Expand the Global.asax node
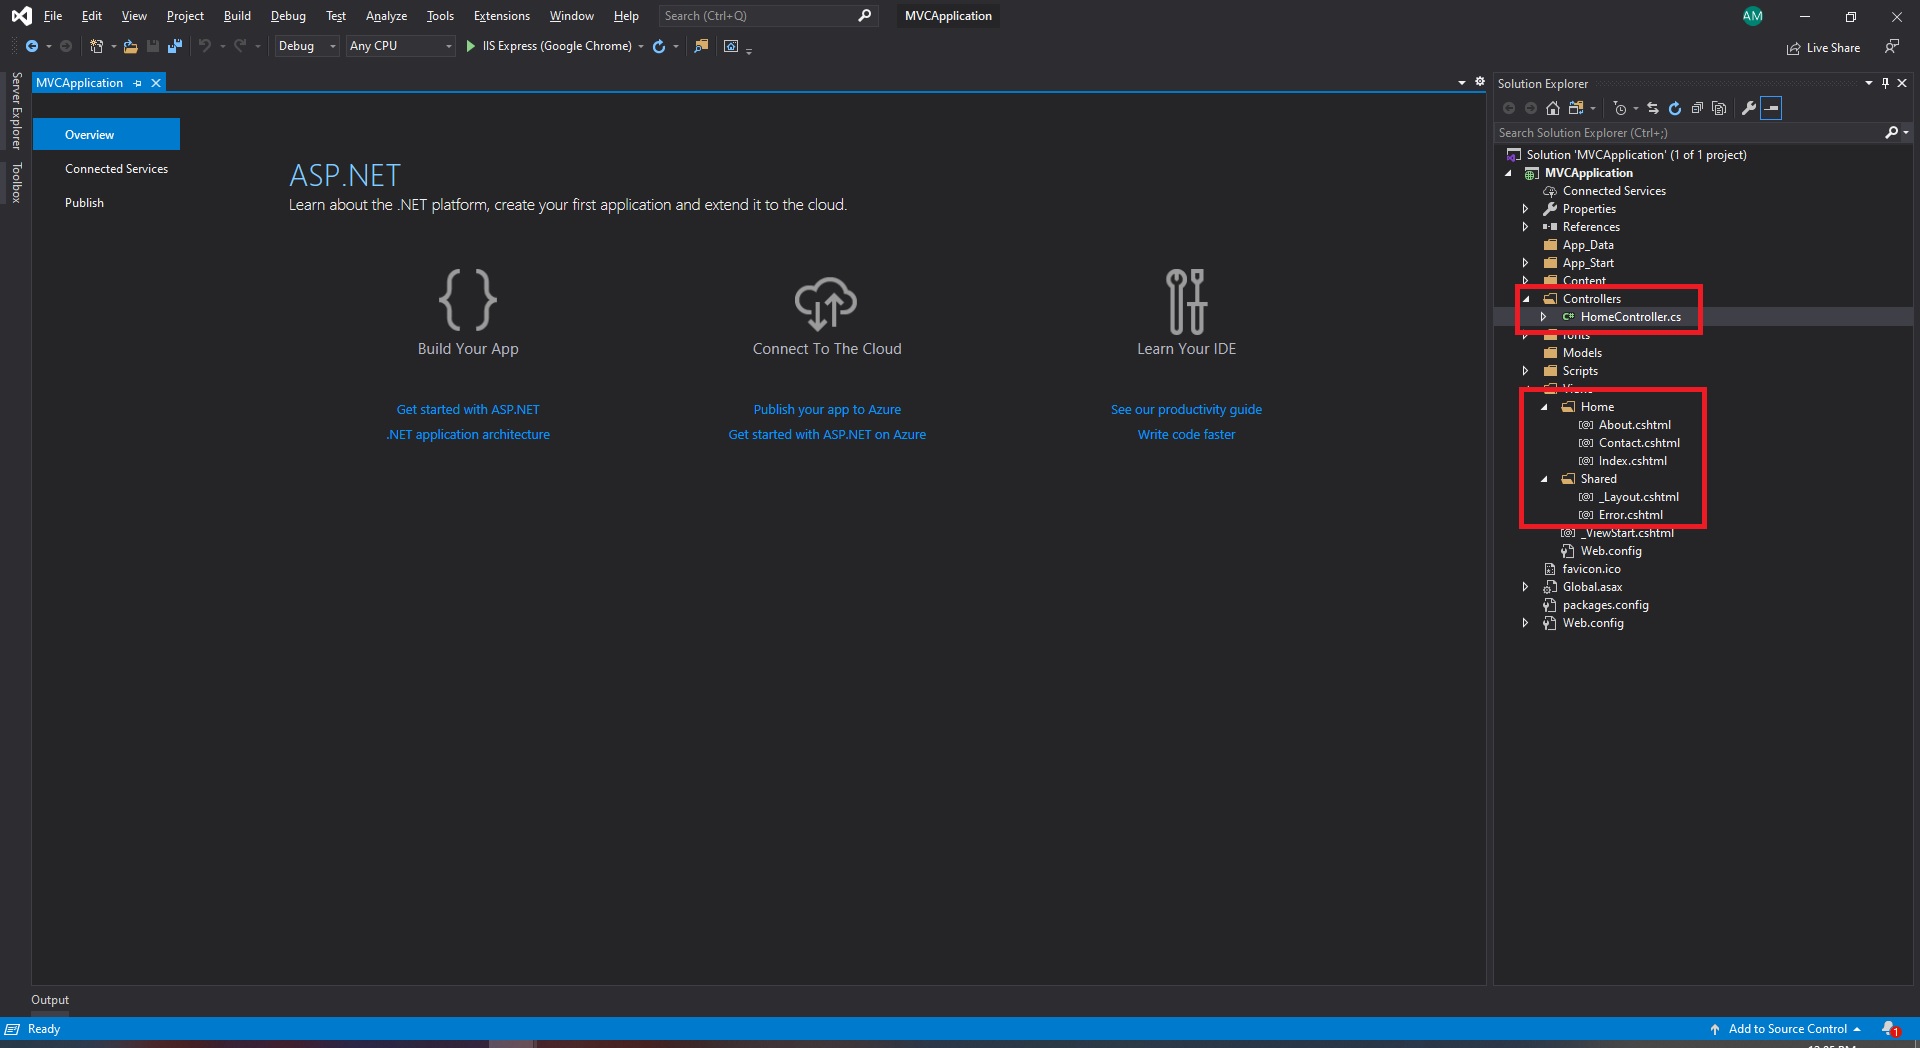1920x1048 pixels. tap(1525, 587)
